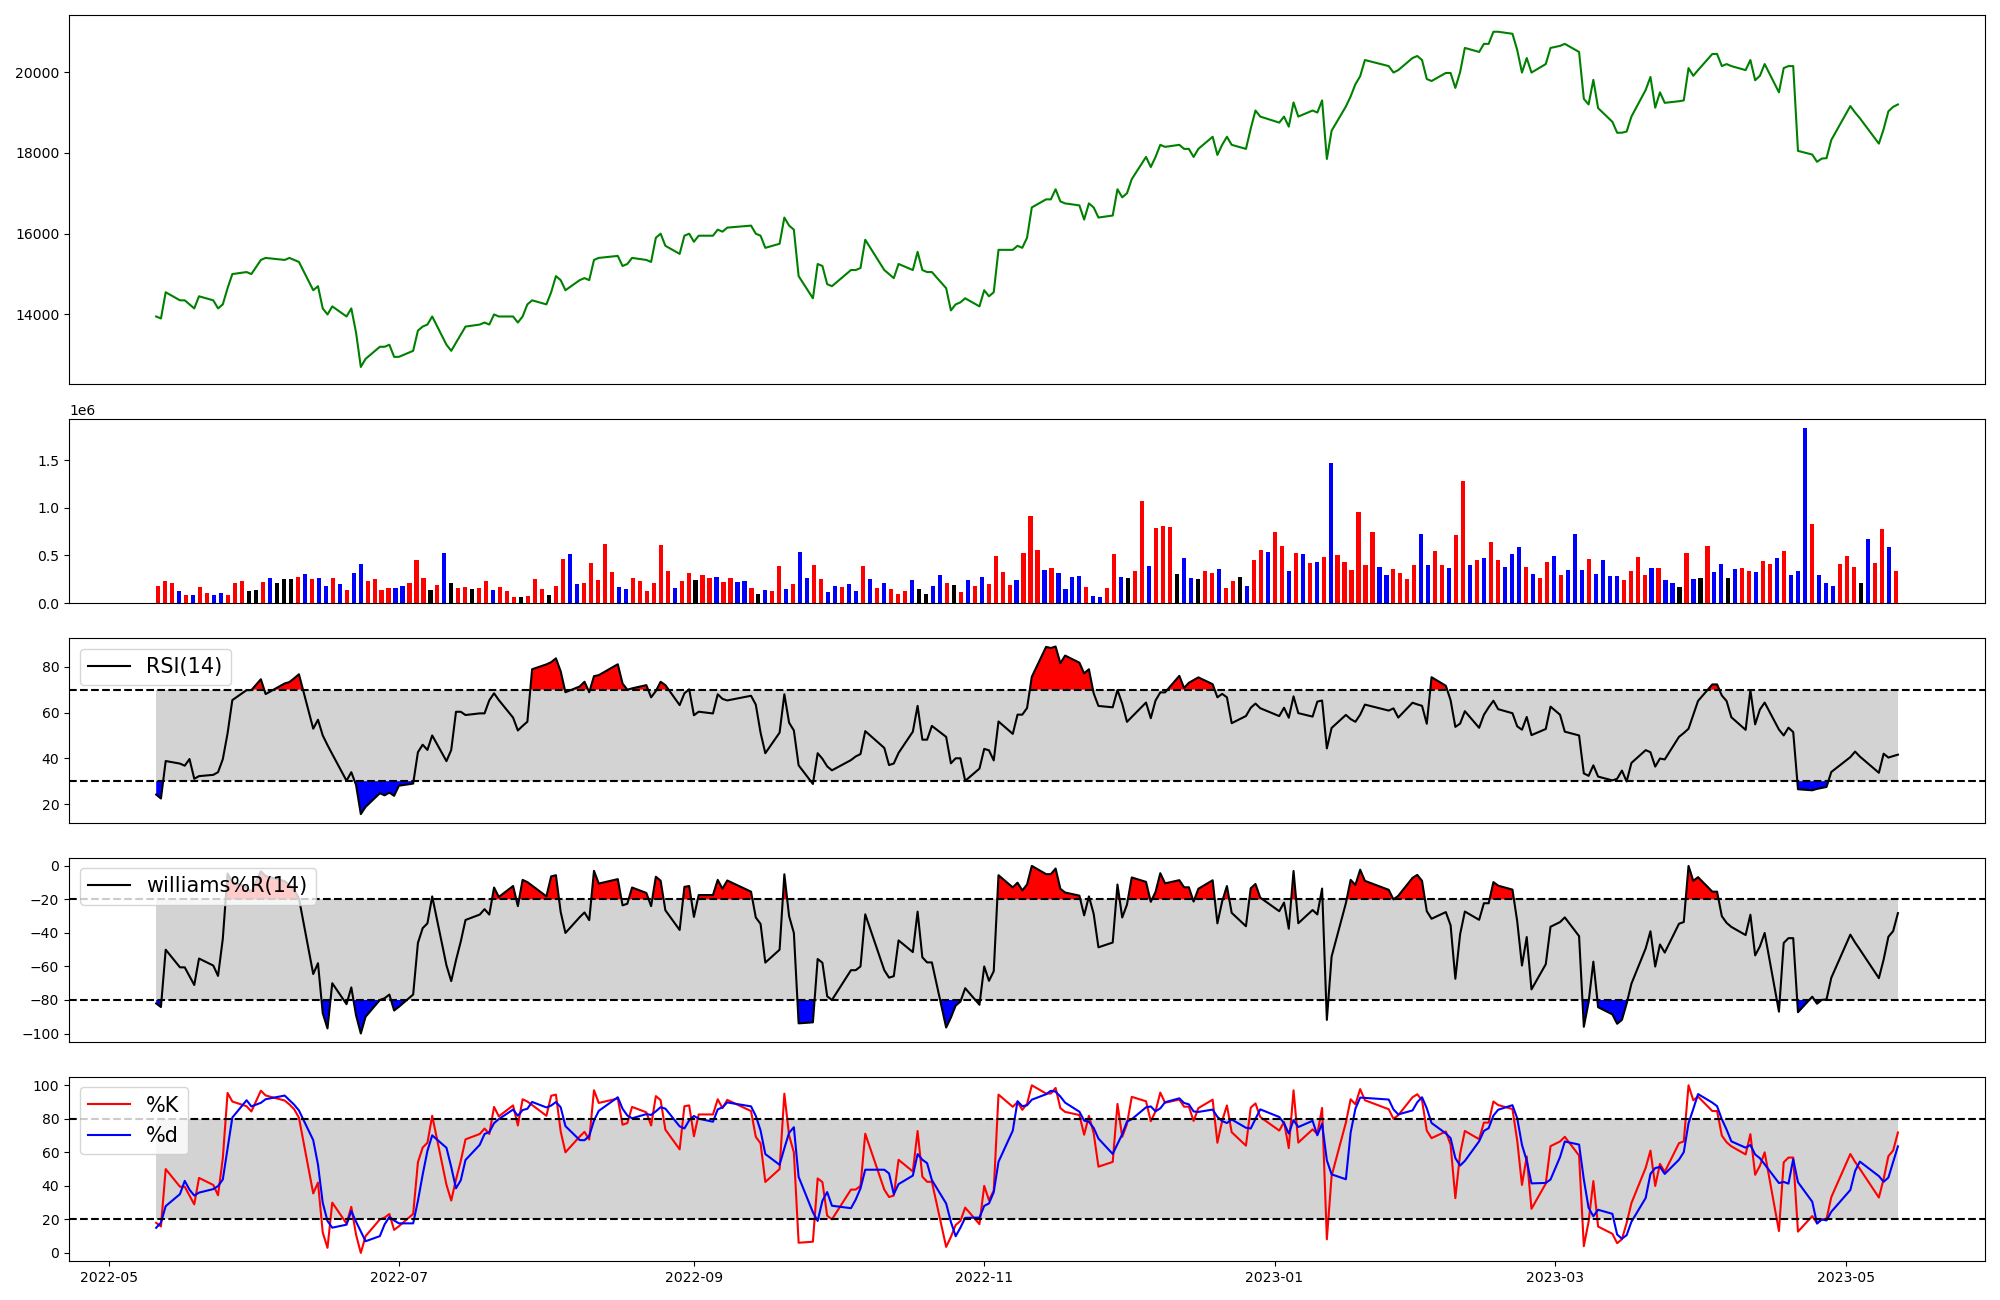Click the lowest point of the green price line

click(361, 367)
